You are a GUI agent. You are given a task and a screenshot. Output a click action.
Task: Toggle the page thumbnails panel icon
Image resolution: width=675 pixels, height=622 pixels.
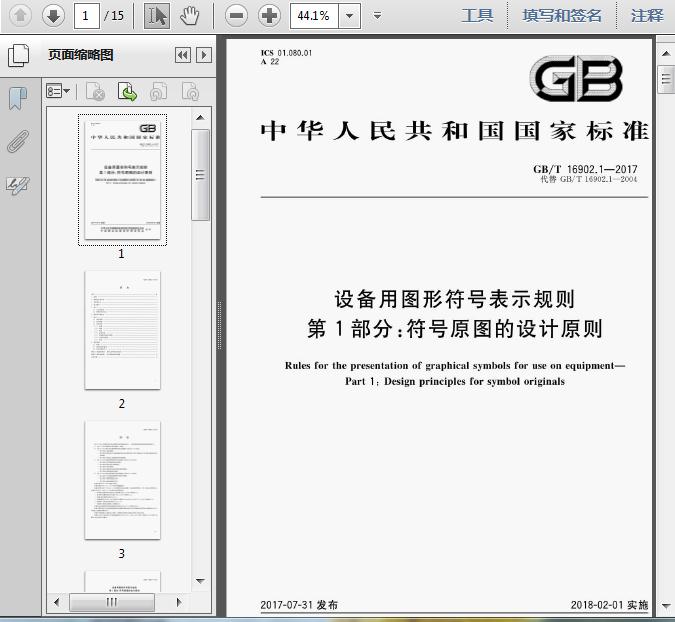tap(19, 55)
